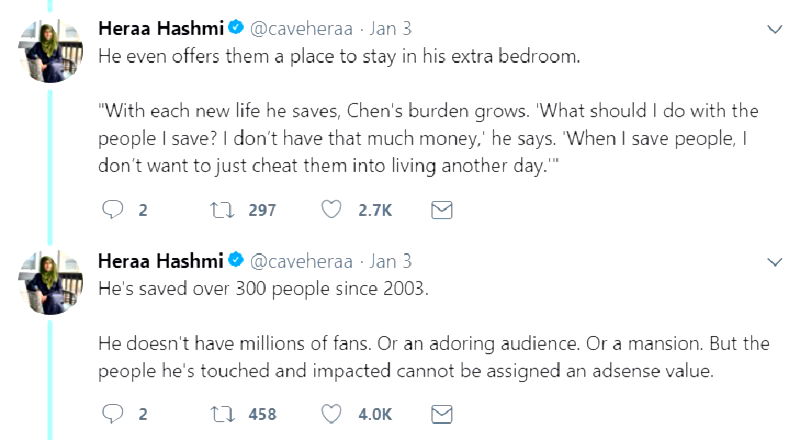Open Heraa Hashmi's name link on second tweet

161,261
